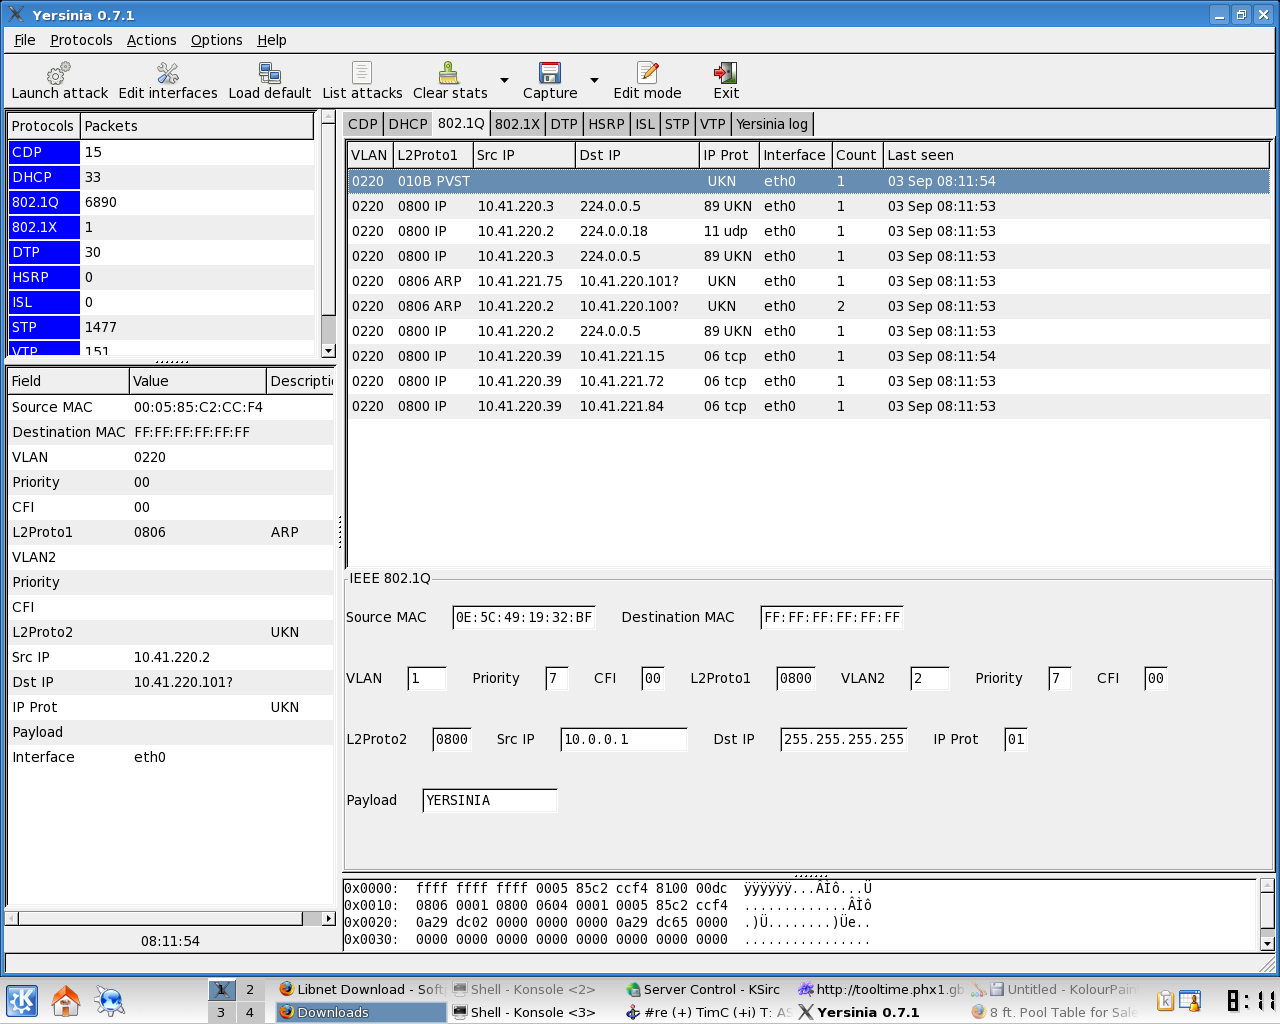Click the hex dump scroll down arrow
This screenshot has height=1024, width=1280.
coord(1267,943)
